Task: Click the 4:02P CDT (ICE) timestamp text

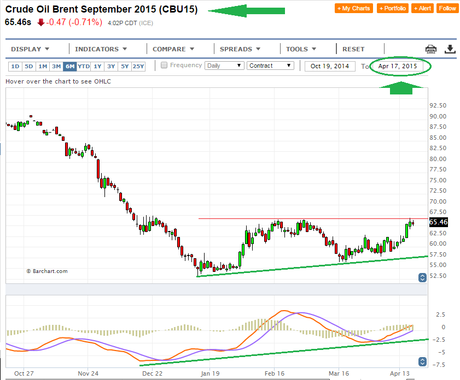Action: [130, 23]
